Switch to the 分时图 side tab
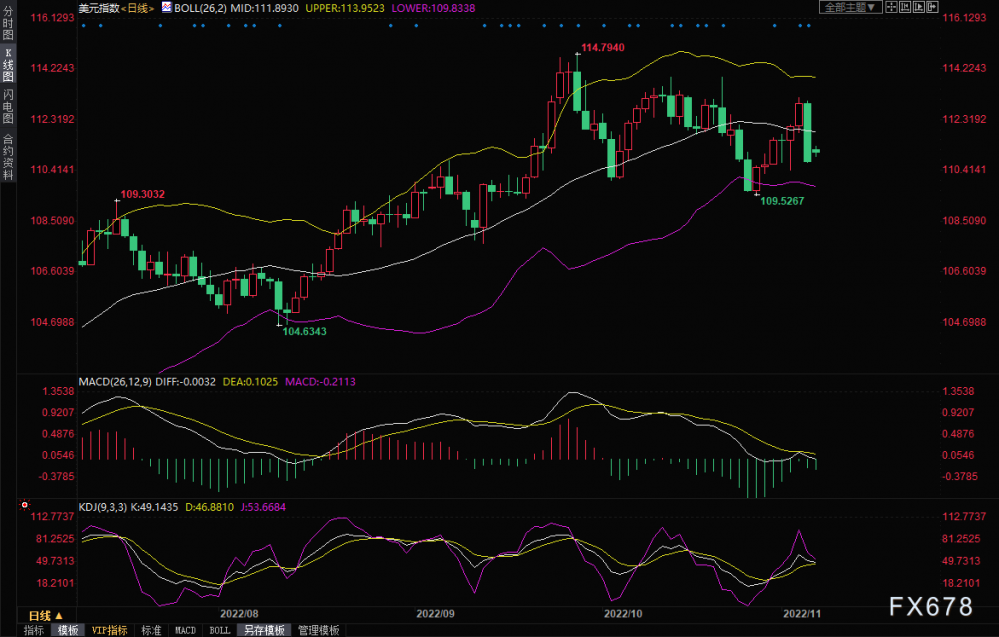999x637 pixels. [8, 23]
